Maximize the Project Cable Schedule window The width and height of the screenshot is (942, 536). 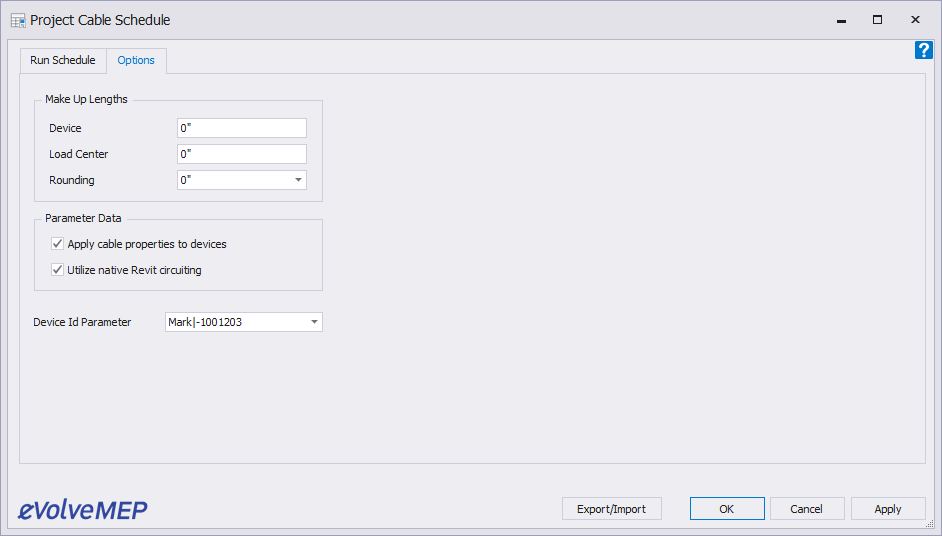(x=878, y=20)
